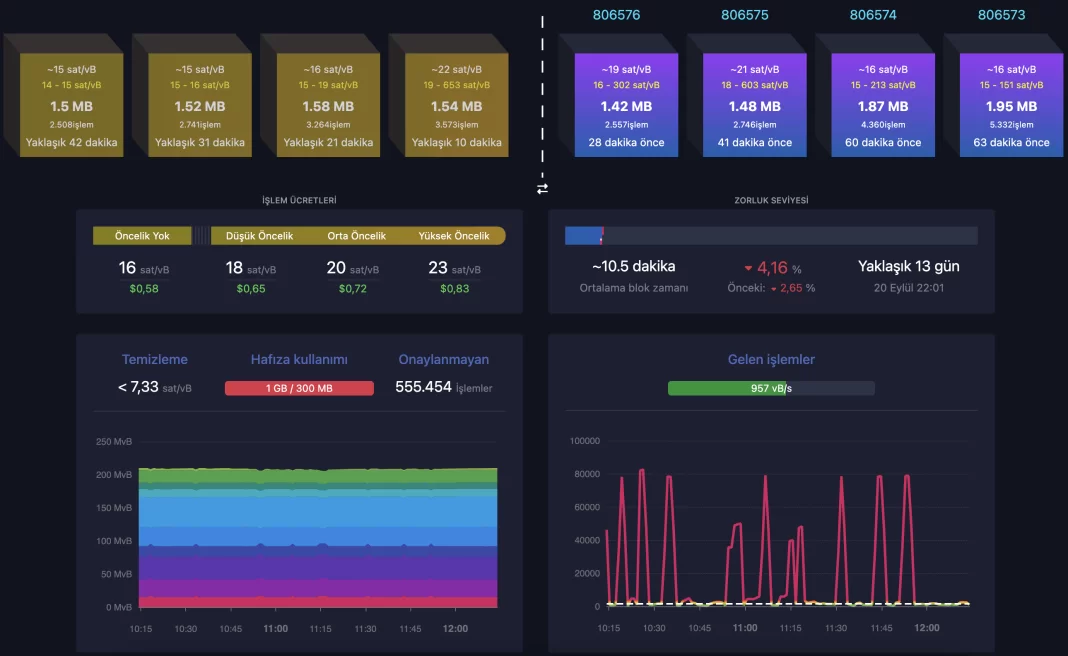Open block height 806574 link
1068x656 pixels.
pos(873,15)
